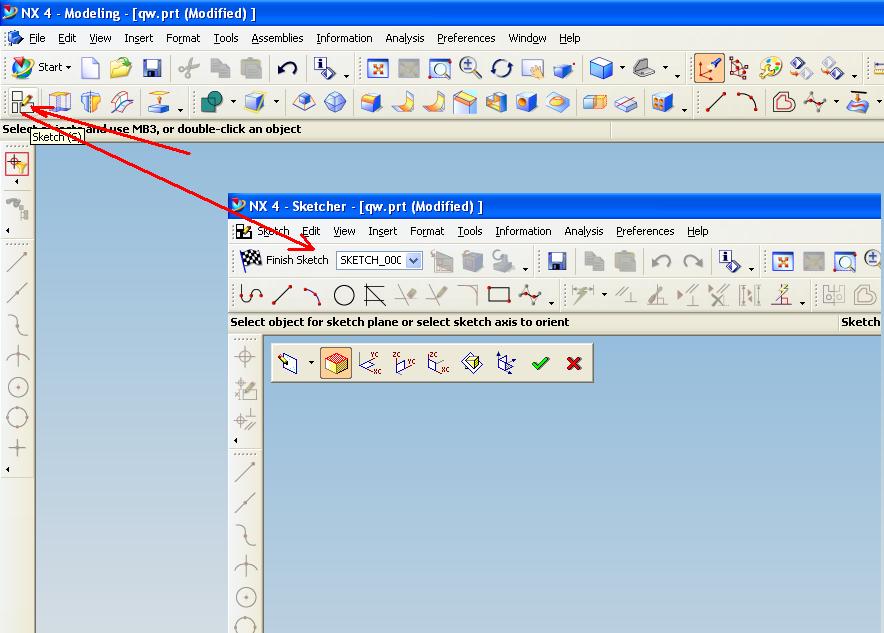Select XC-YC plane in sketch dialog bar

[x=370, y=363]
